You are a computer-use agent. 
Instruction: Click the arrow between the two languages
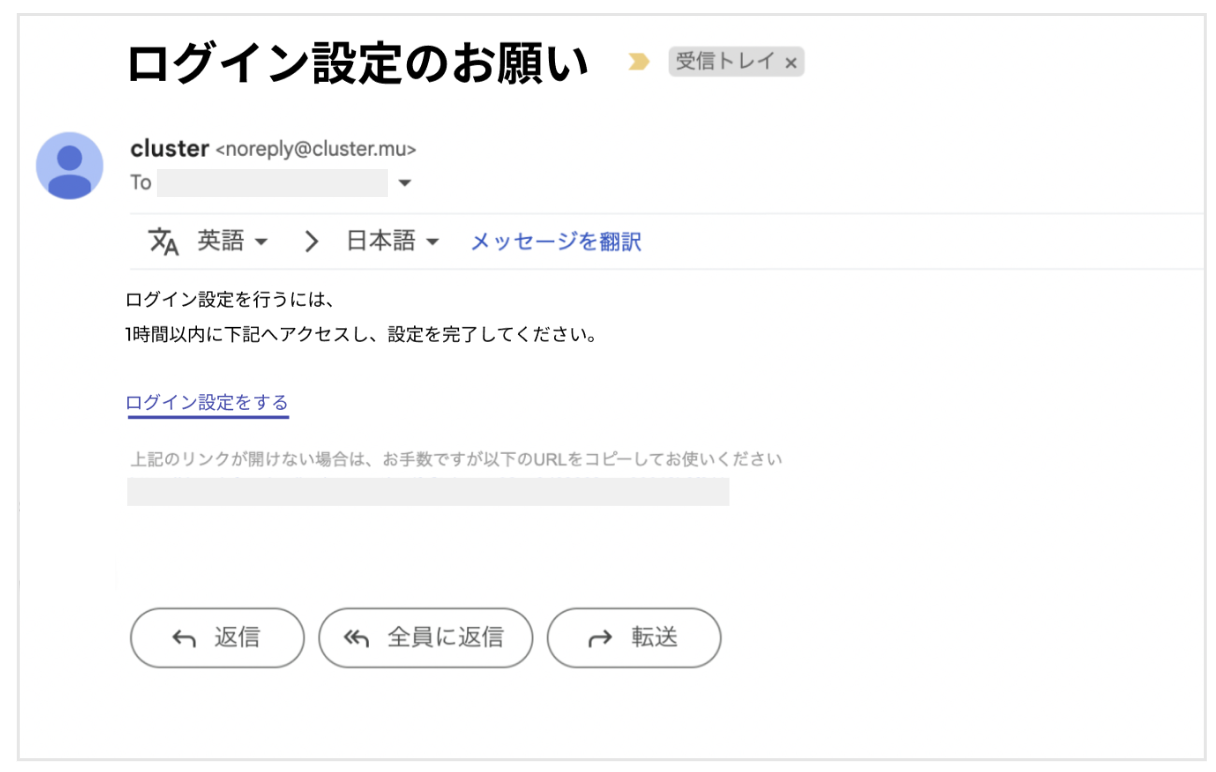(x=312, y=241)
